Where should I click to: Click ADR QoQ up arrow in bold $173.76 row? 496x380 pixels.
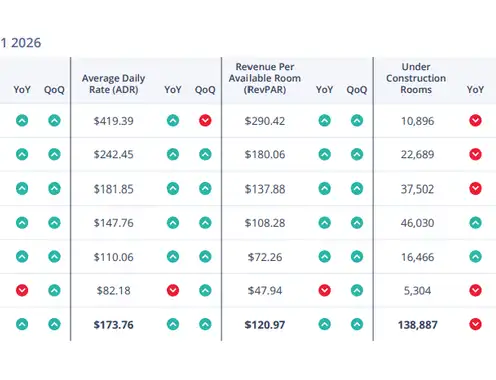pyautogui.click(x=205, y=324)
